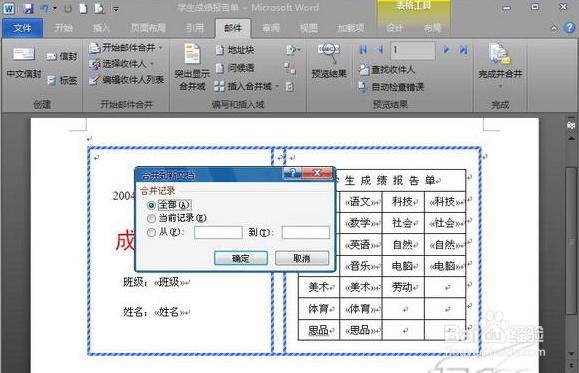
Task: Click 取消 to cancel dialog
Action: (302, 258)
